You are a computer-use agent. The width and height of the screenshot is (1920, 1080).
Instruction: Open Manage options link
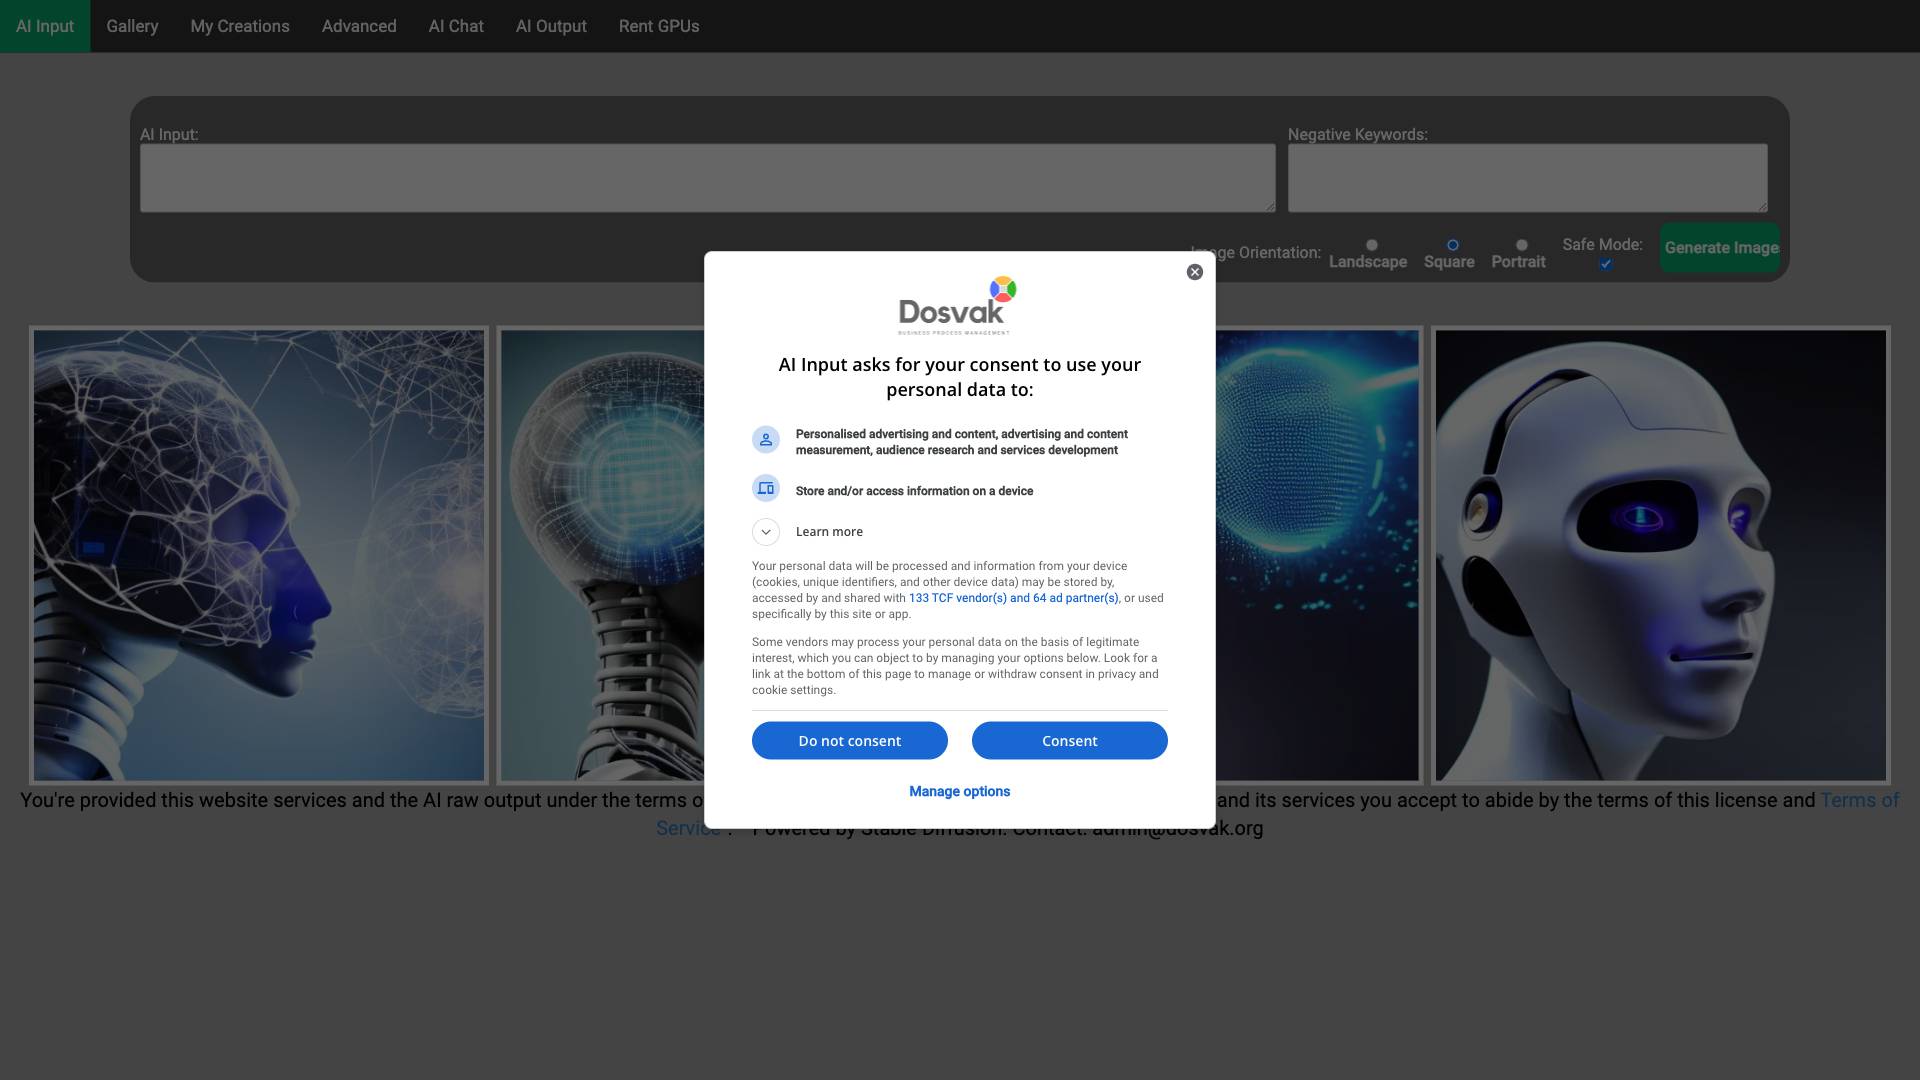pyautogui.click(x=959, y=791)
